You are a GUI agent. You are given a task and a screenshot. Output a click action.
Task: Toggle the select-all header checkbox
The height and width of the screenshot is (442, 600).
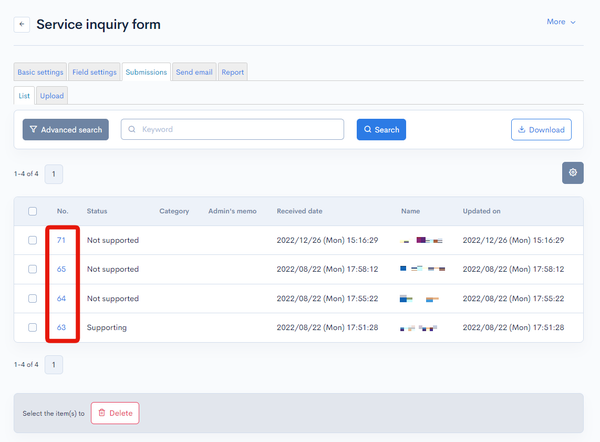(33, 211)
